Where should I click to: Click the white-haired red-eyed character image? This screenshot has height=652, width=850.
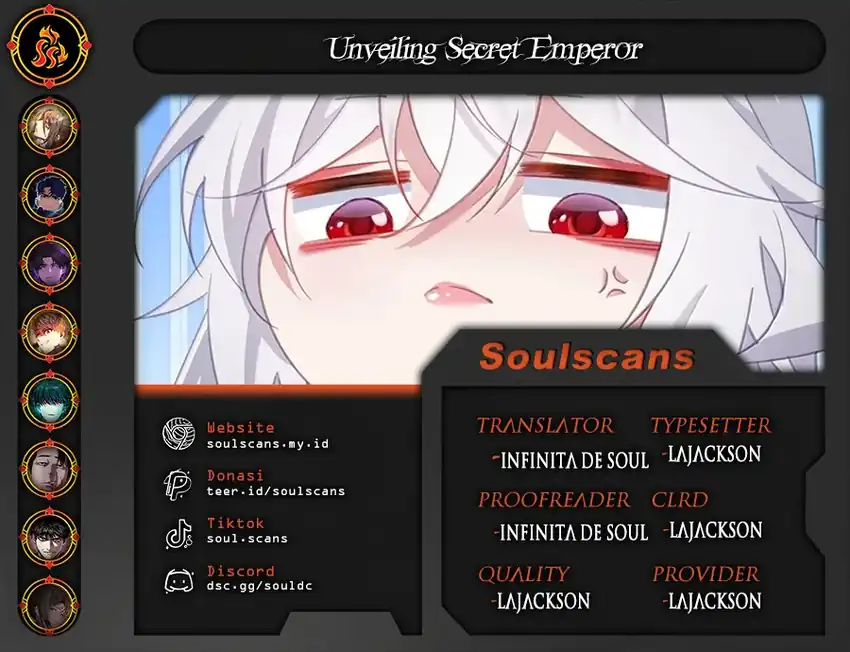479,238
